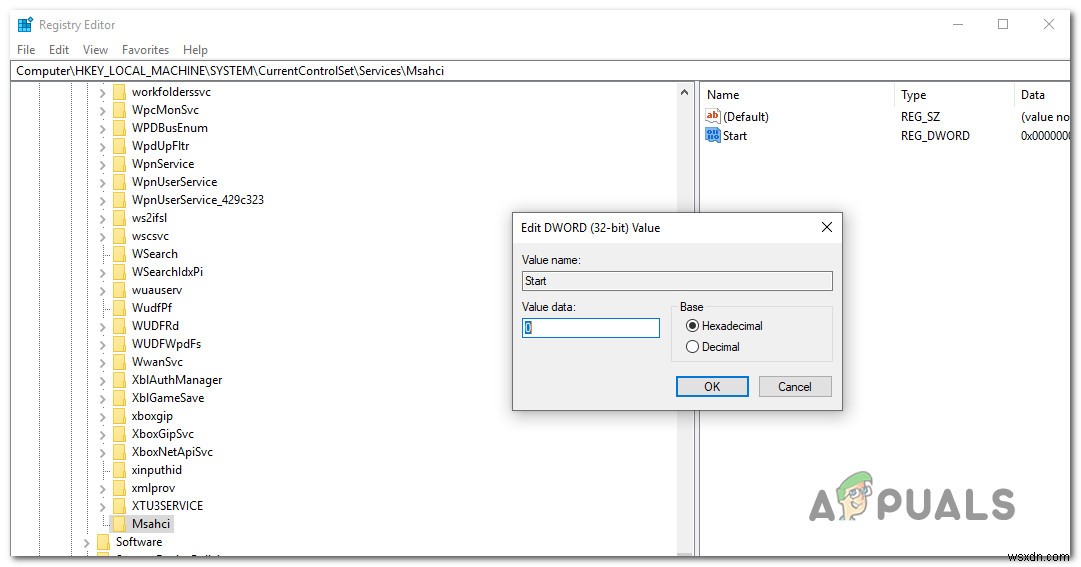The width and height of the screenshot is (1081, 567).
Task: Click the xinputhid folder icon
Action: 119,470
